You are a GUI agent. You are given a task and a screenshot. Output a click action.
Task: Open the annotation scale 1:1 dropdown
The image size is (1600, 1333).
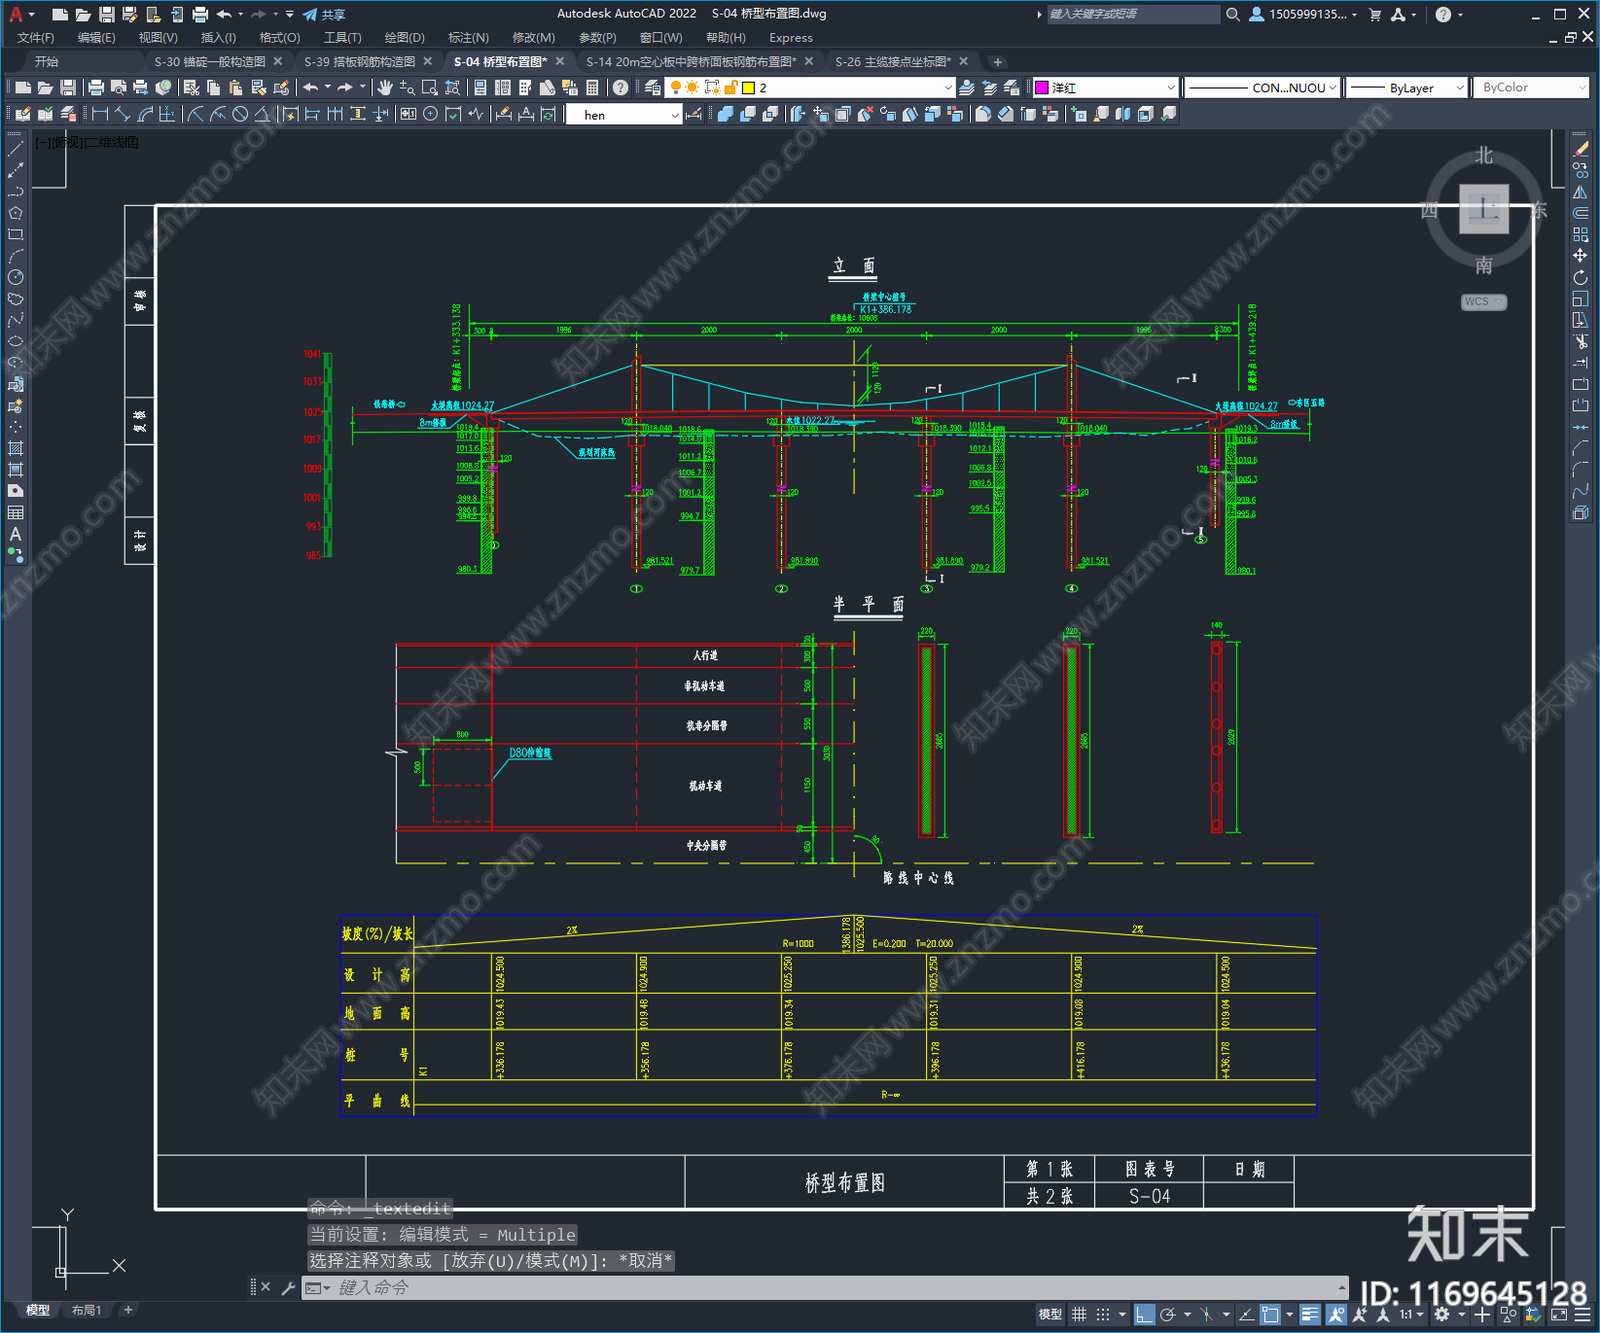(1412, 1314)
